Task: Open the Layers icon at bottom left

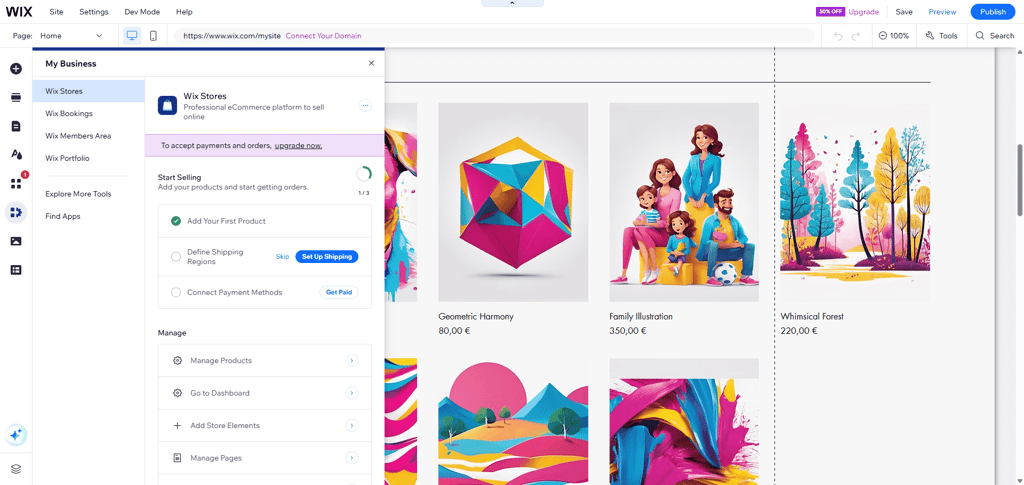Action: click(x=16, y=469)
